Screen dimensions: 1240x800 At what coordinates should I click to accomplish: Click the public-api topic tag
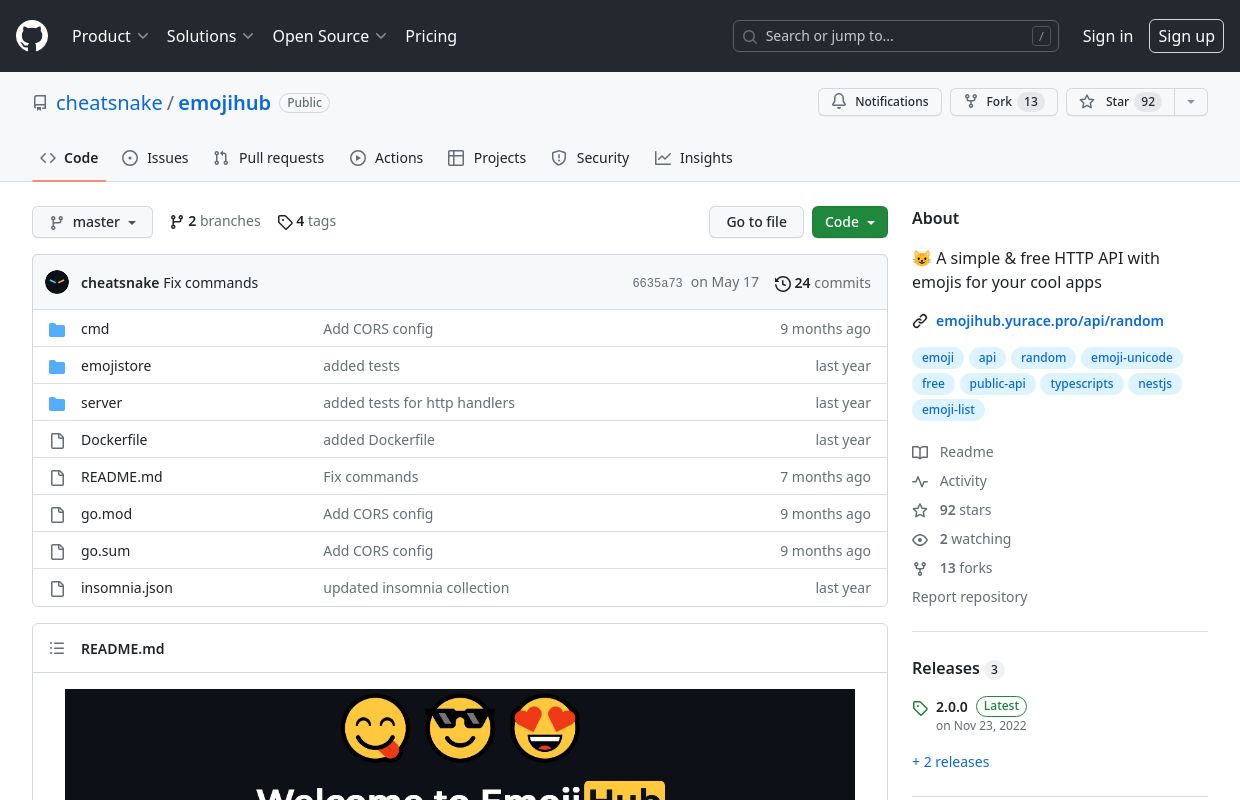(x=997, y=384)
